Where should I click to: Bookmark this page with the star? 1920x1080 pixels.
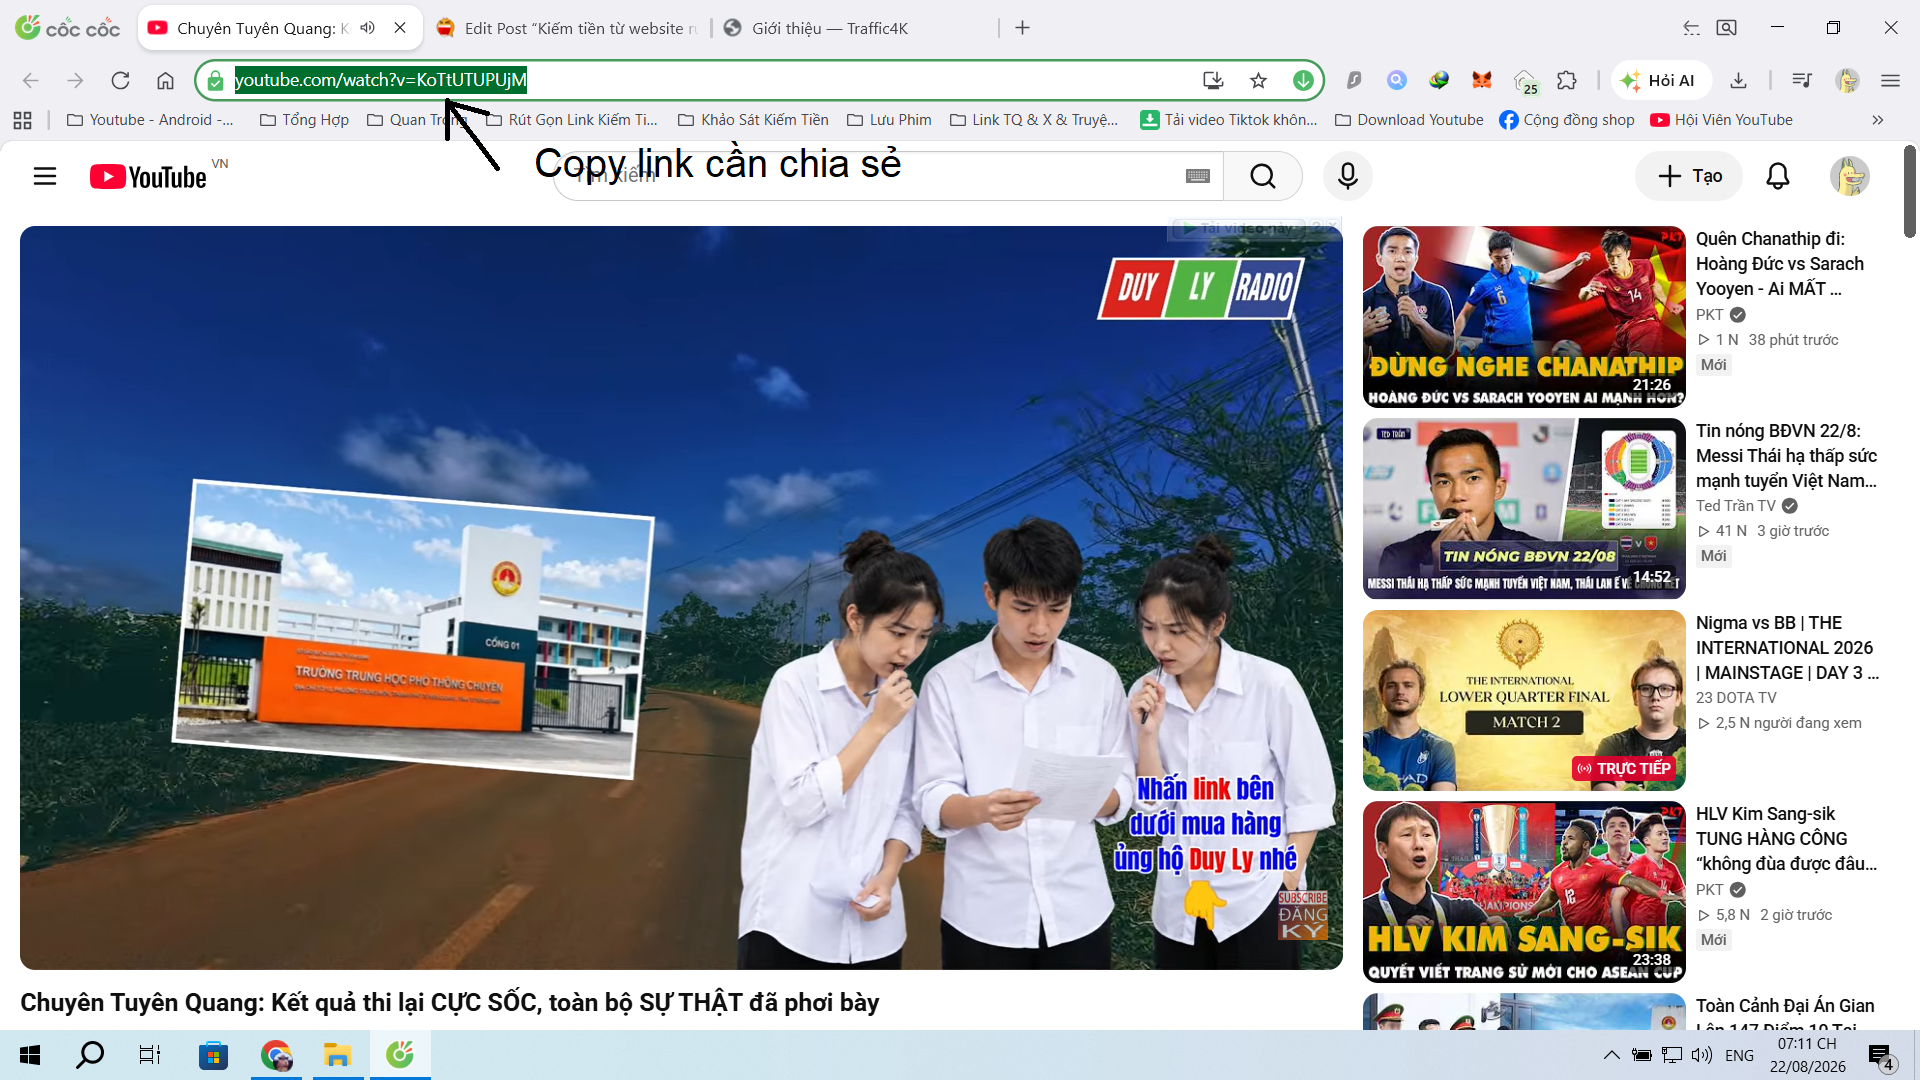point(1258,80)
